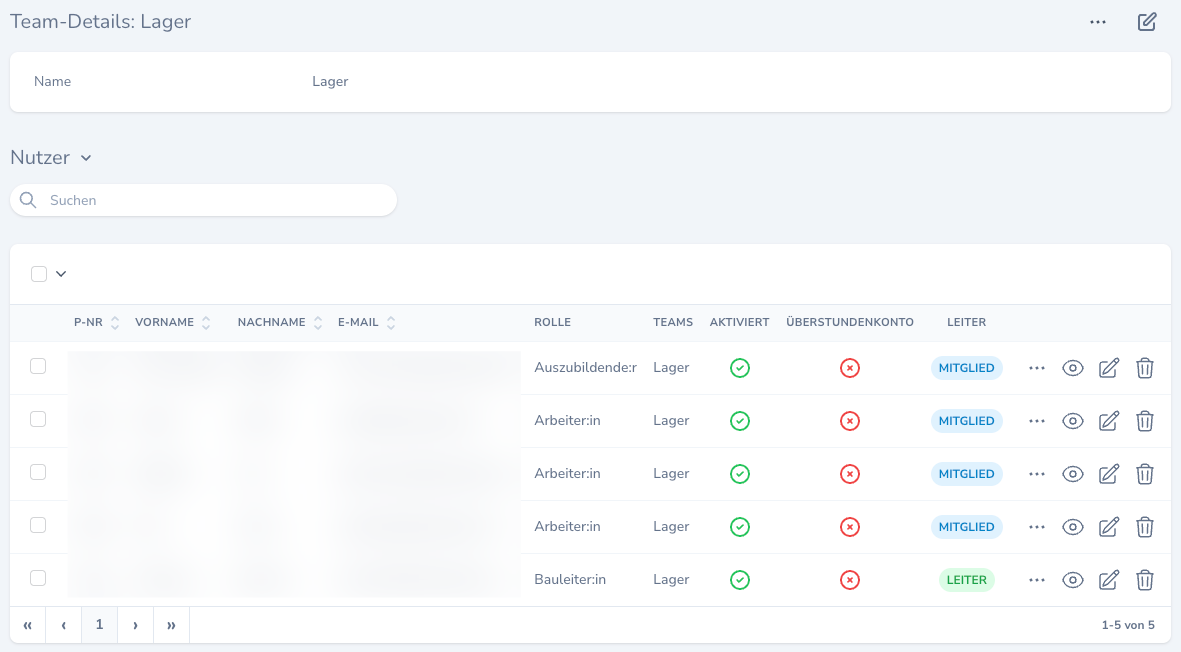Go to page 1 in pagination

click(x=99, y=625)
